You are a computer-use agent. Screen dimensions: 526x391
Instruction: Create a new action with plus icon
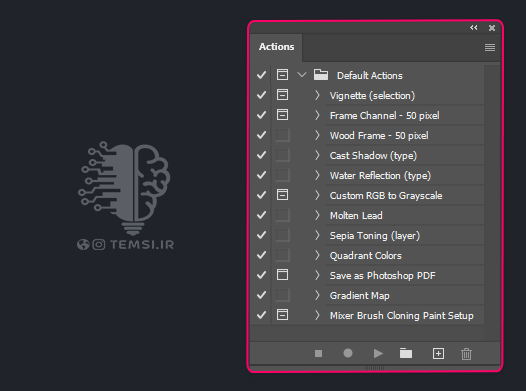coord(438,353)
